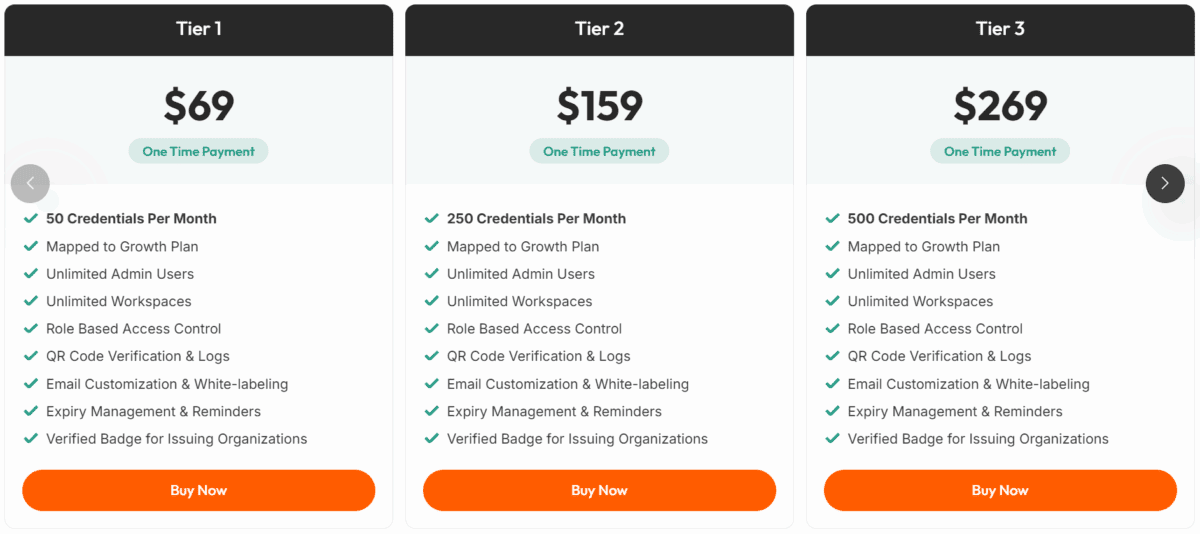Select the Tier 1 header
The image size is (1200, 534).
click(x=199, y=29)
